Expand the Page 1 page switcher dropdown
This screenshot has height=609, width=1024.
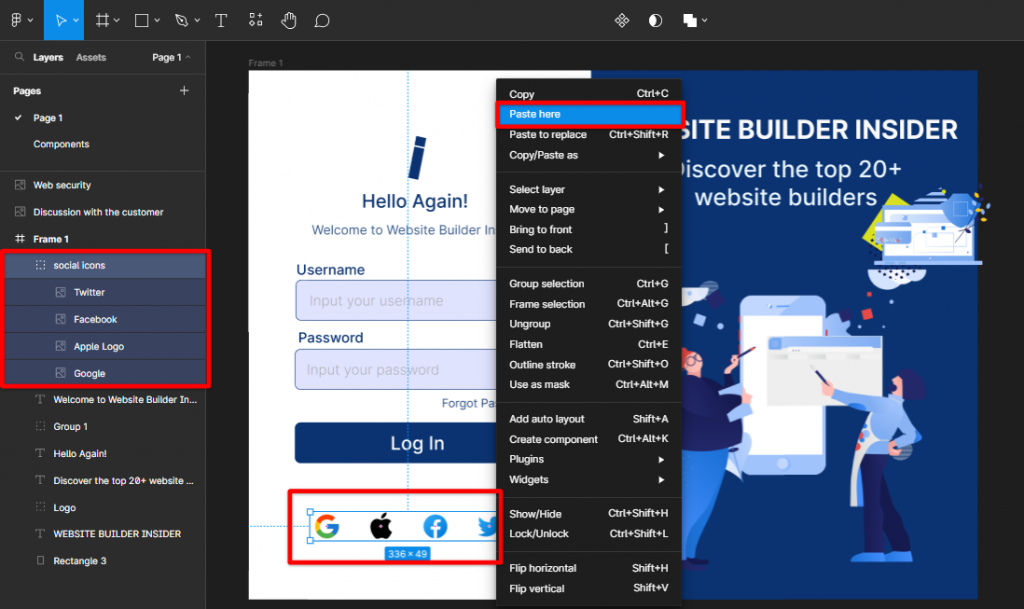point(168,57)
